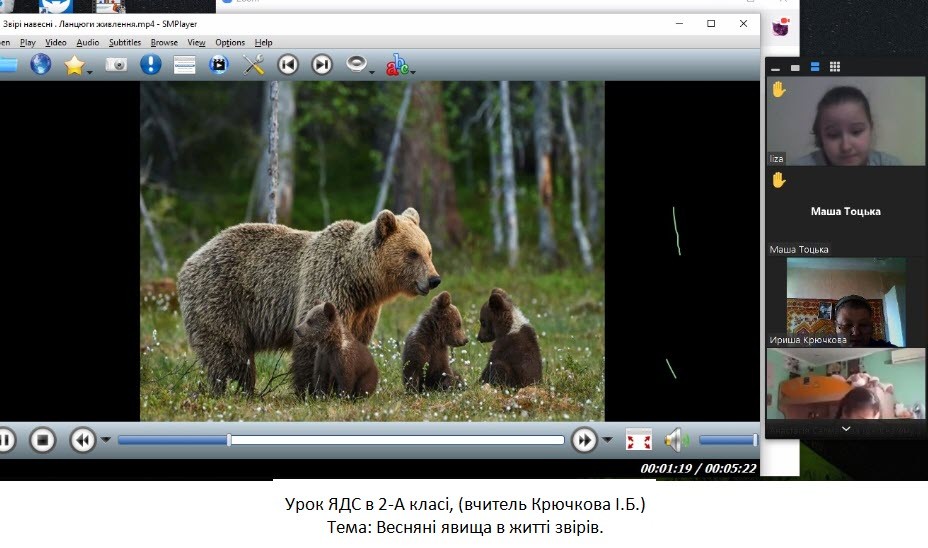Open the subtitles 'abc' dropdown arrow
928x548 pixels.
412,71
